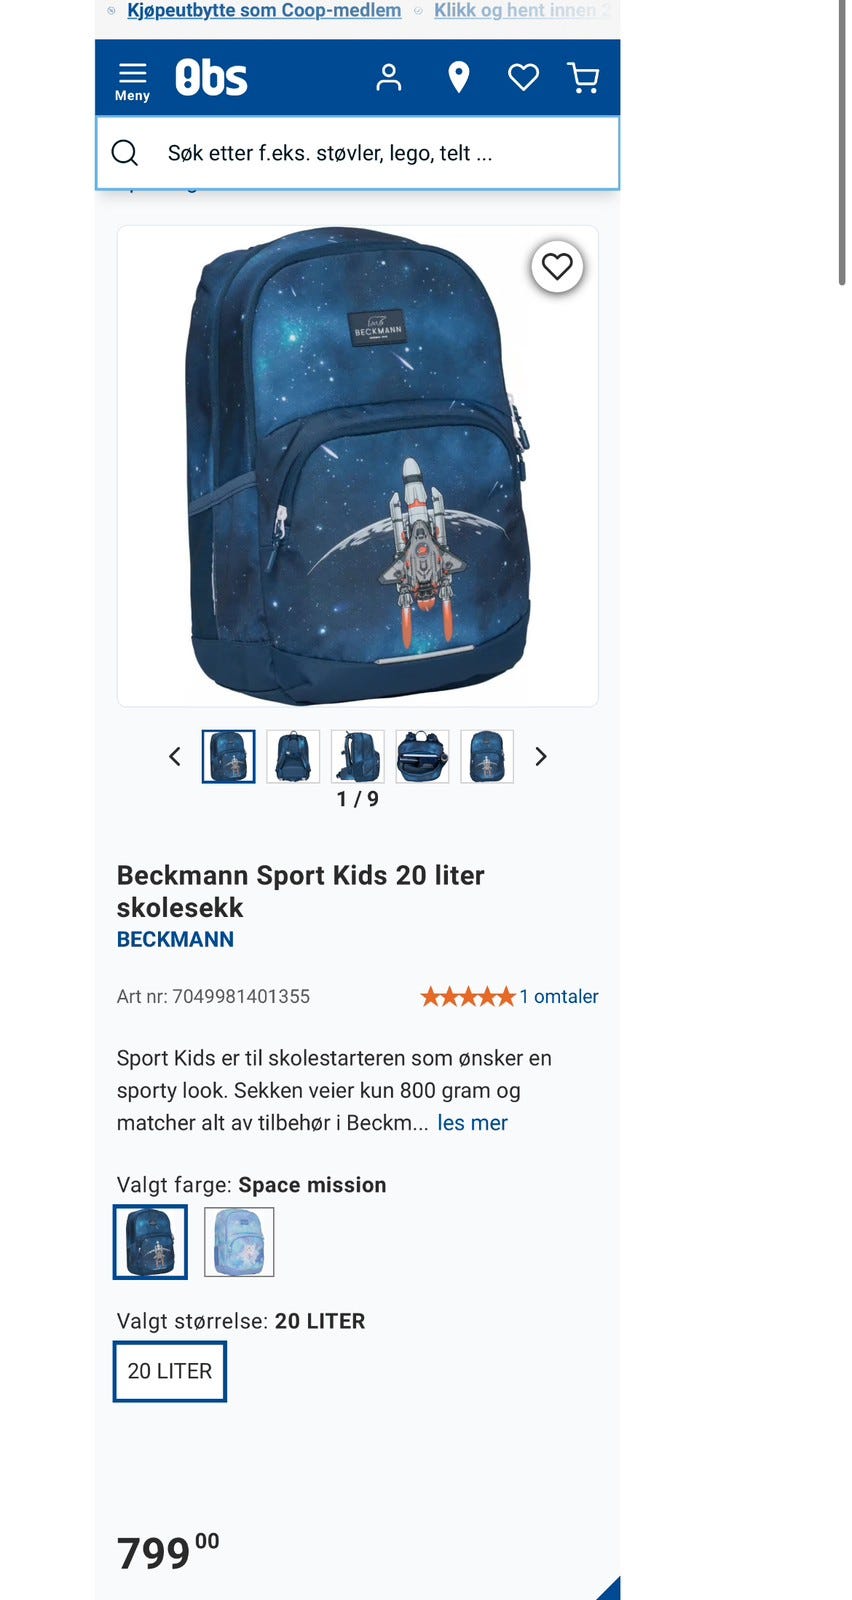Click the Obs logo
Viewport: 852px width, 1600px height.
pos(211,77)
